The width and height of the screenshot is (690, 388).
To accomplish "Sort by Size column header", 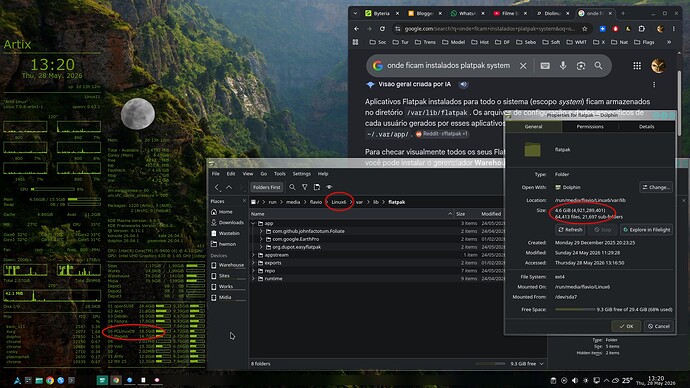I will 466,214.
